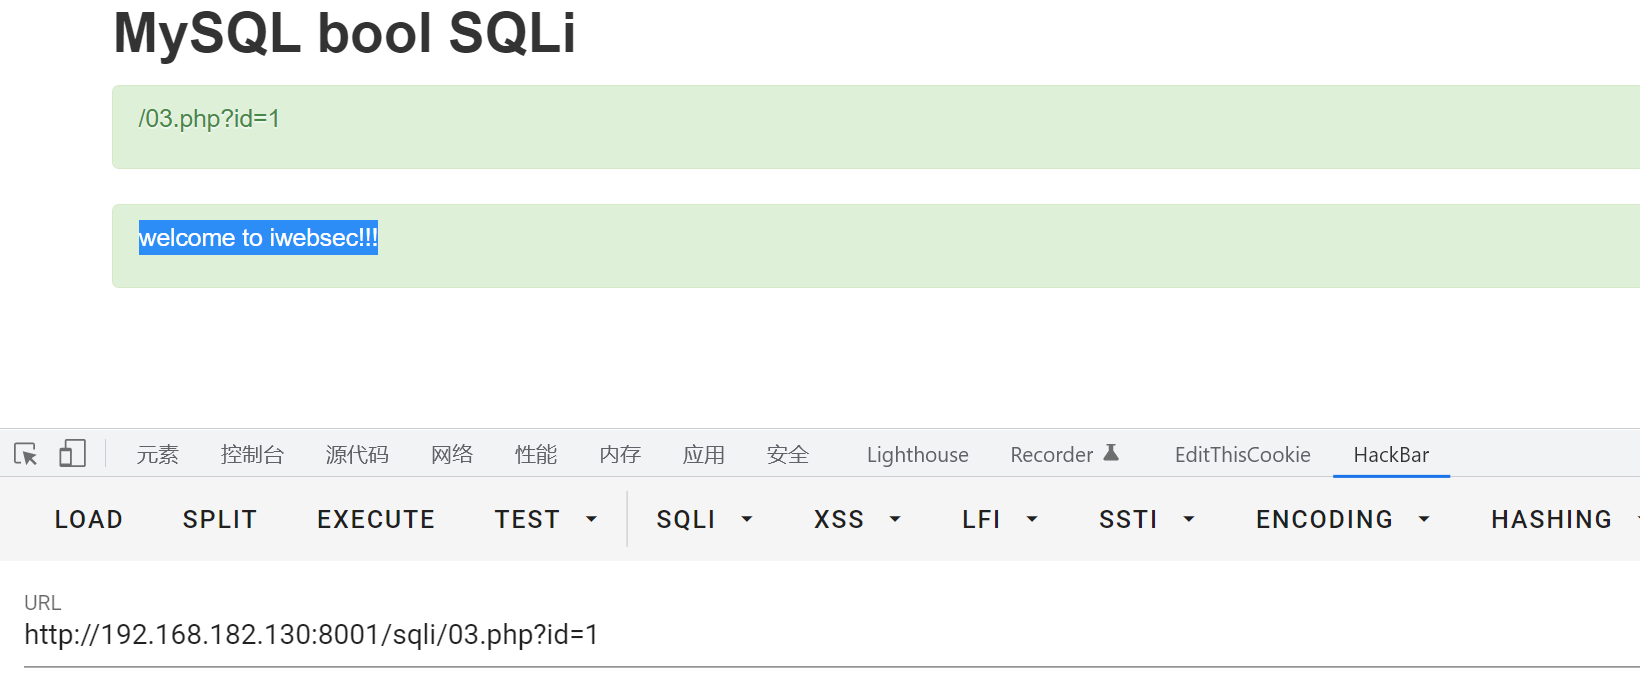The image size is (1640, 687).
Task: Open the SSTI dropdown
Action: click(x=1144, y=519)
